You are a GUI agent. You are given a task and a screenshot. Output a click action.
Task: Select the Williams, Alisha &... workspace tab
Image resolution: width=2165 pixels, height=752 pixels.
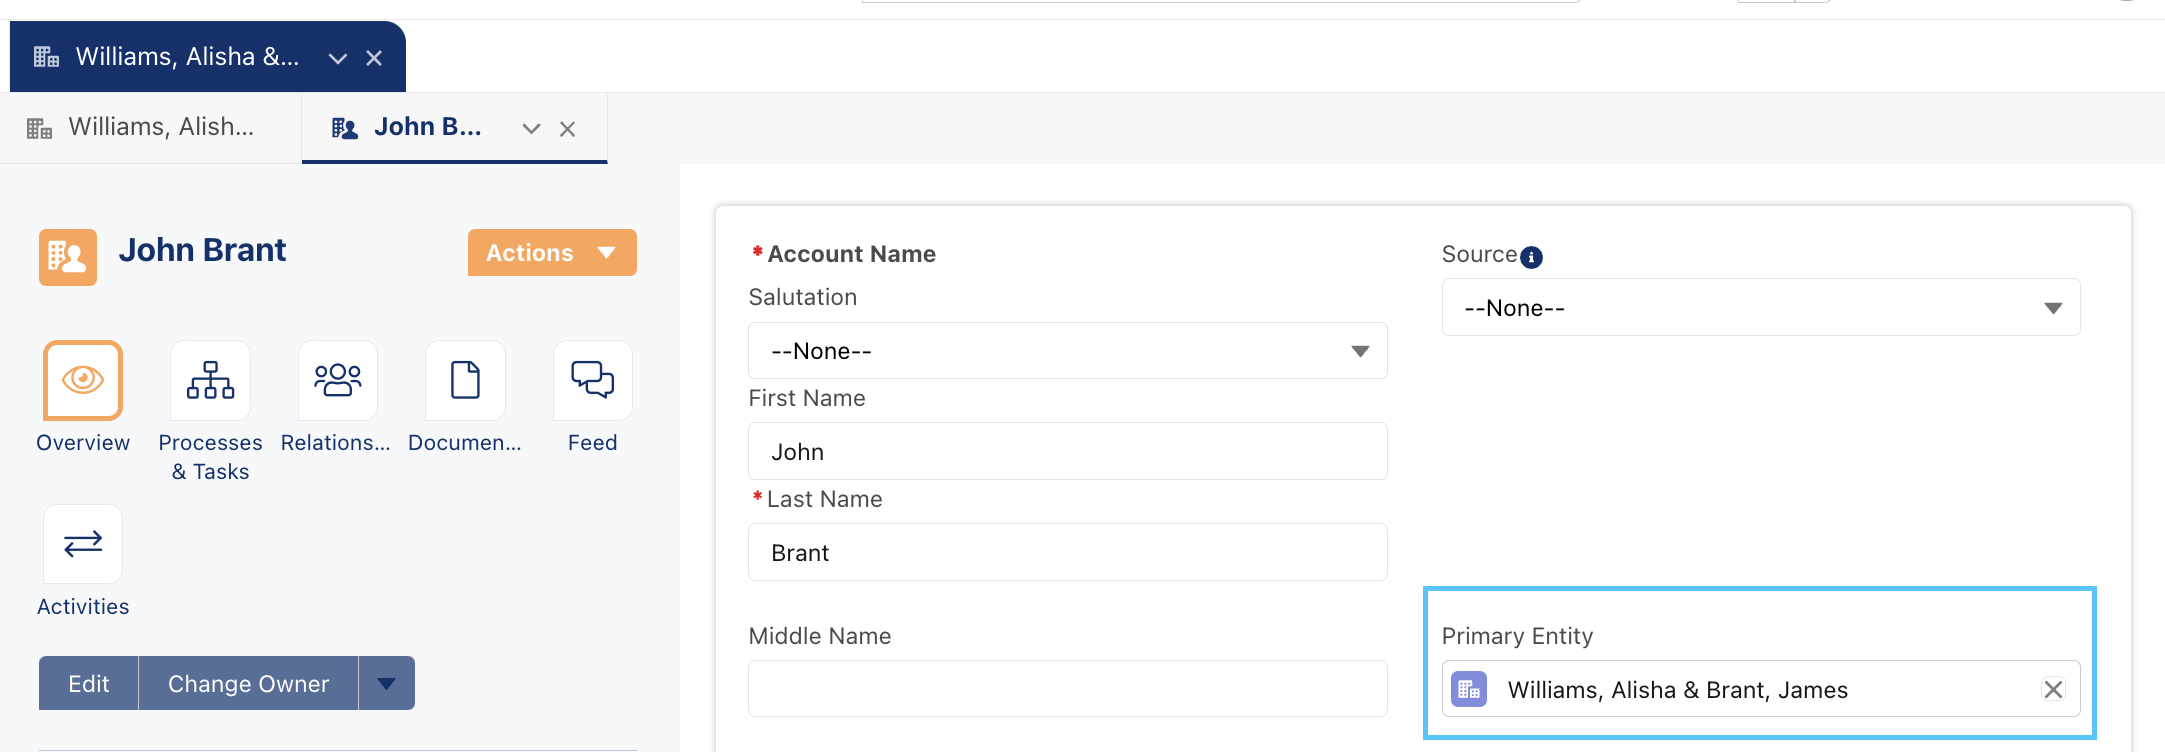coord(186,57)
